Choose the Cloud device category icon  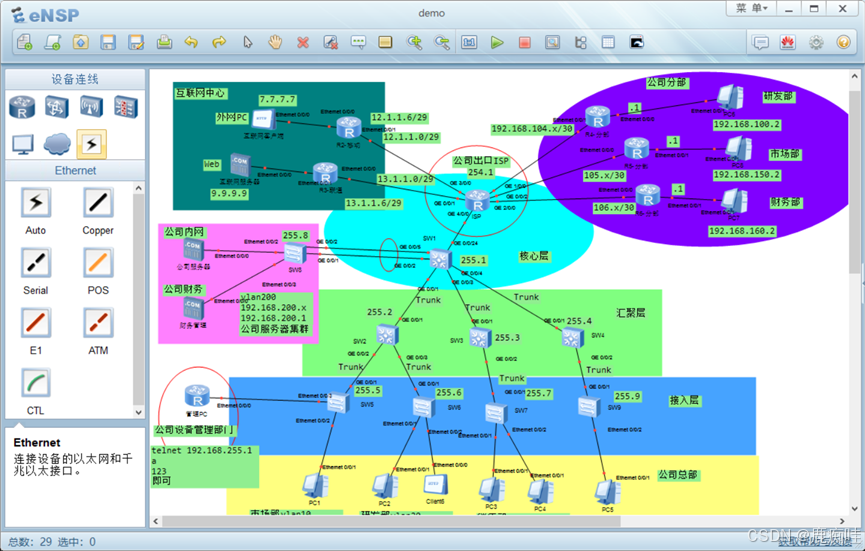56,143
